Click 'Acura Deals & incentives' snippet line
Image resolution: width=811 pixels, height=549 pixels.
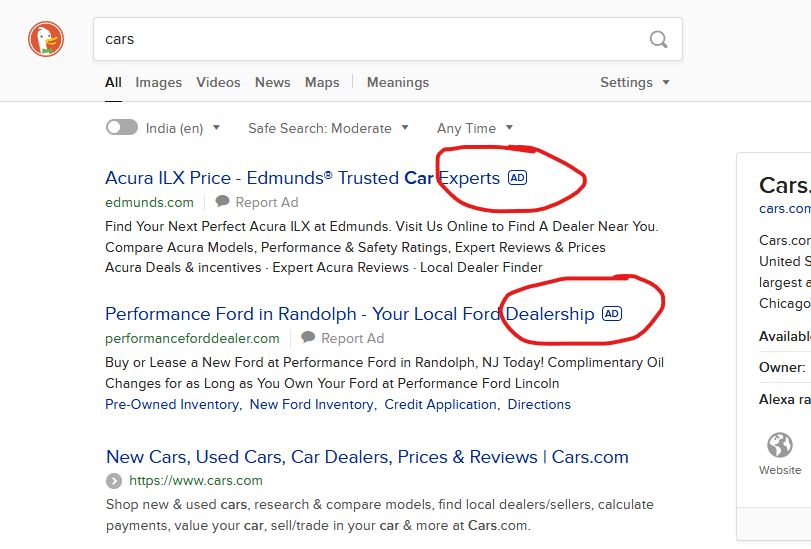pyautogui.click(x=324, y=268)
